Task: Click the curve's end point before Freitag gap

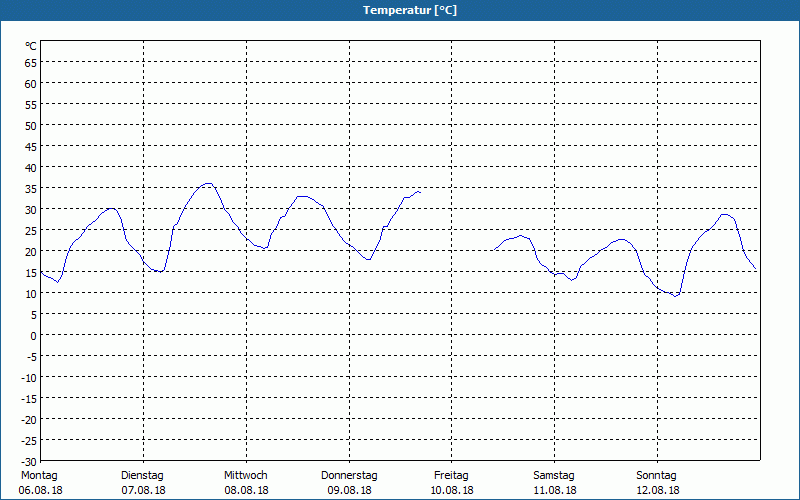Action: click(419, 192)
